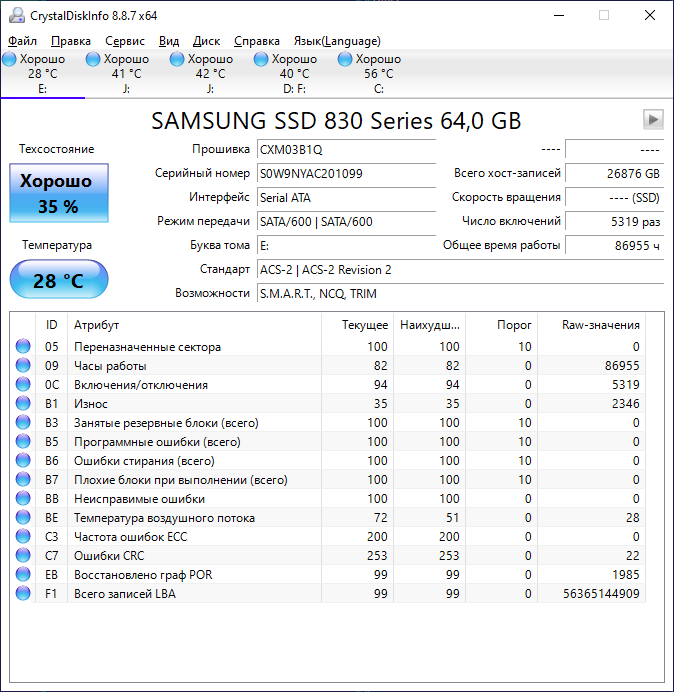Screen dimensions: 674x692
Task: Click the next disk arrow button
Action: (x=653, y=119)
